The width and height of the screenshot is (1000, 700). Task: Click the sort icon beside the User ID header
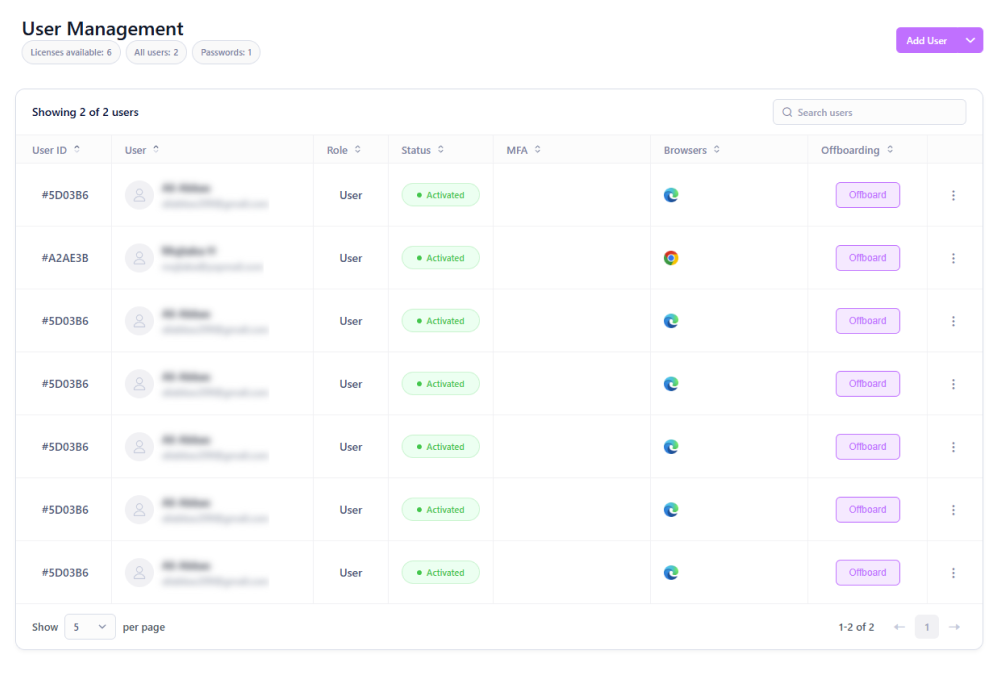pos(77,150)
